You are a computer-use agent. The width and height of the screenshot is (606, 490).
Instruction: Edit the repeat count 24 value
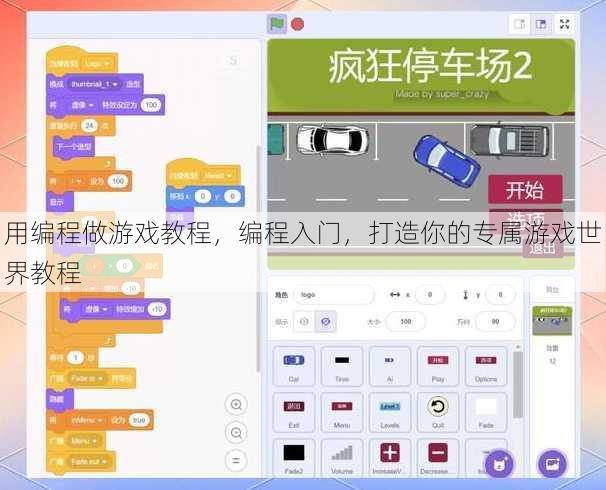pos(90,126)
